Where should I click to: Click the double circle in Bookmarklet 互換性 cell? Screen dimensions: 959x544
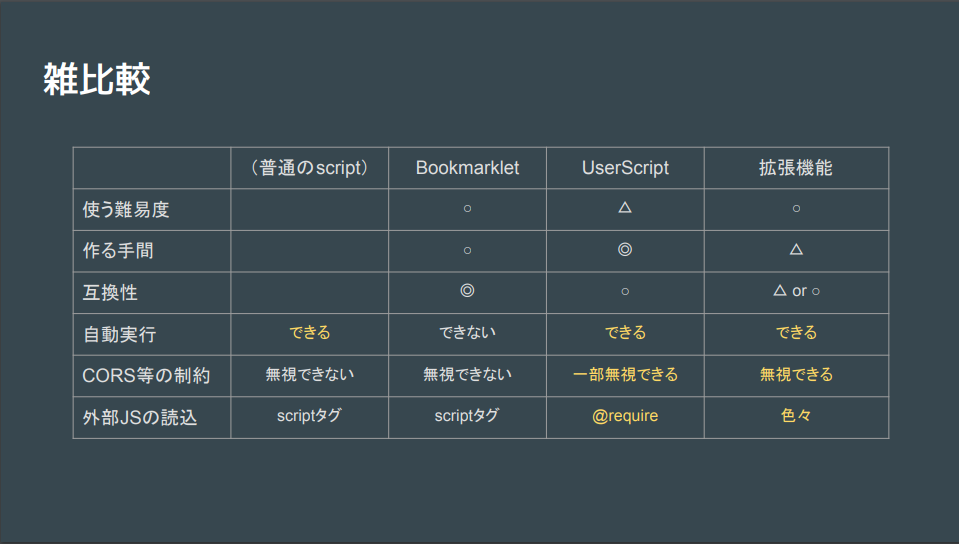pyautogui.click(x=467, y=291)
